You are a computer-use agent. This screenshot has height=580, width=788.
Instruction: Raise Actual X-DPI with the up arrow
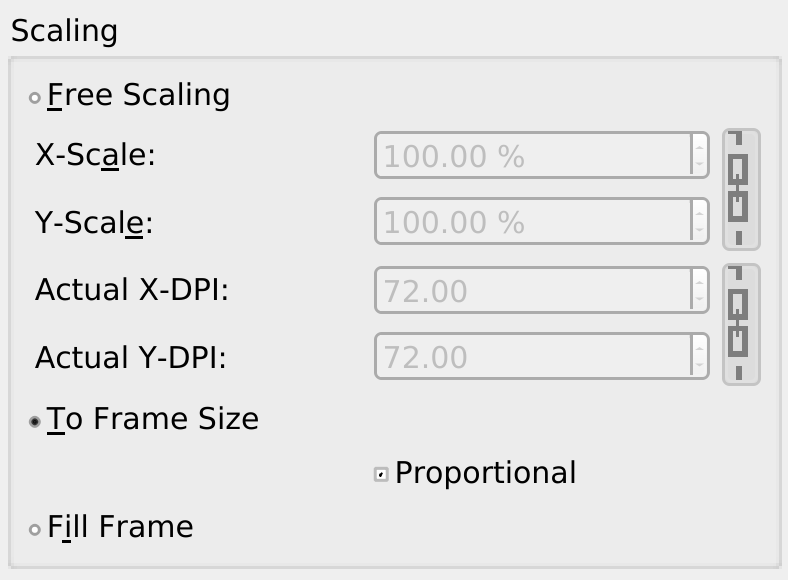coord(699,281)
